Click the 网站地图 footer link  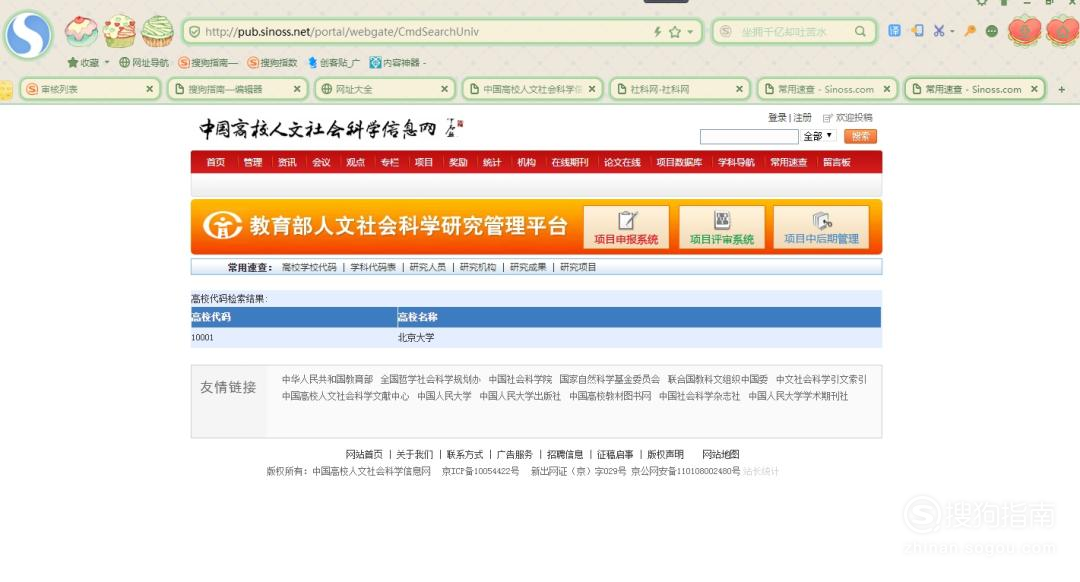[x=720, y=455]
